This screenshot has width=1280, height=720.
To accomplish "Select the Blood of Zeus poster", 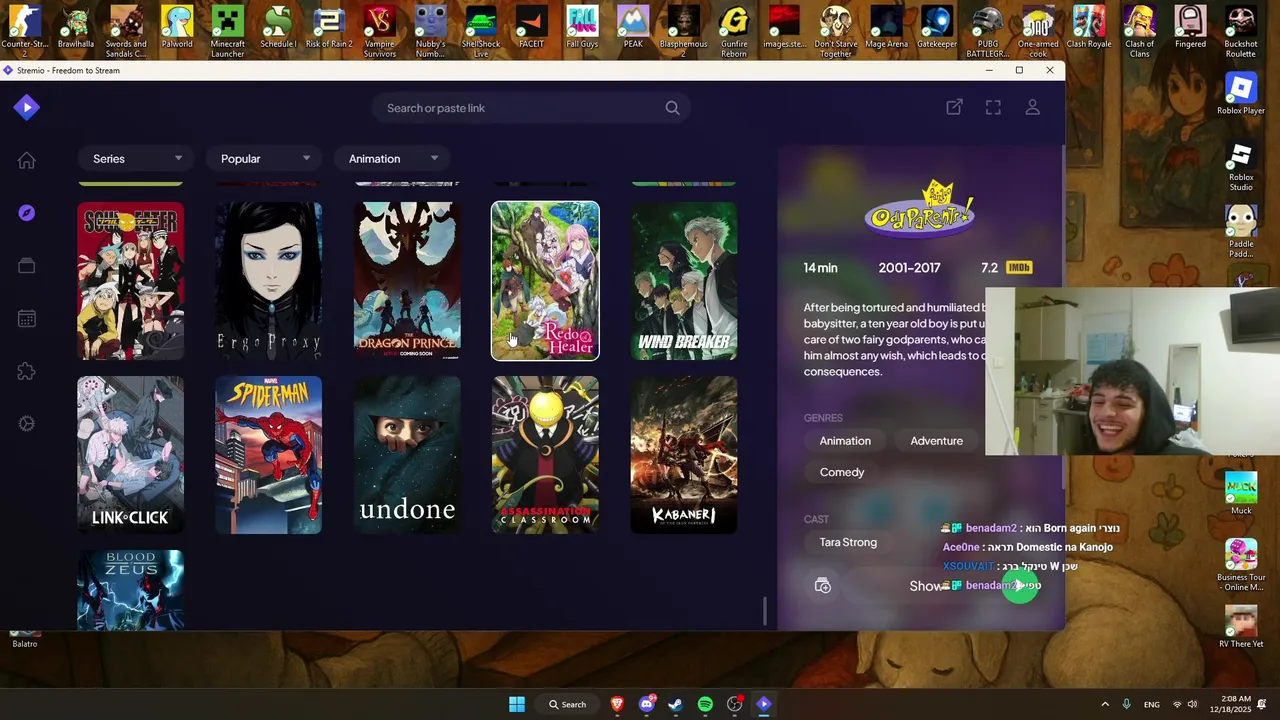I will coord(130,590).
